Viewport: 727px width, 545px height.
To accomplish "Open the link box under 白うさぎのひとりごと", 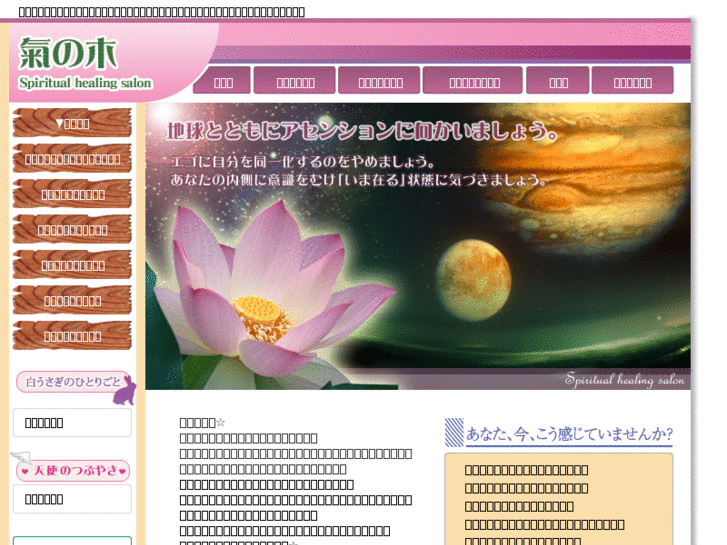I will coord(72,423).
